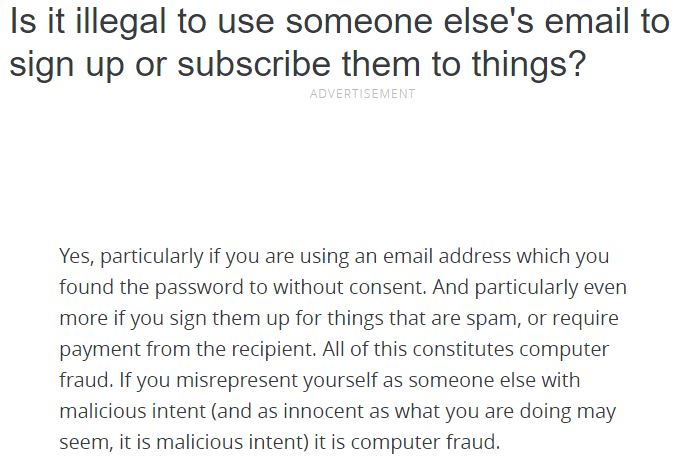Viewport: 683px width, 469px height.
Task: Click the word "subscribe" in the heading
Action: pyautogui.click(x=254, y=64)
